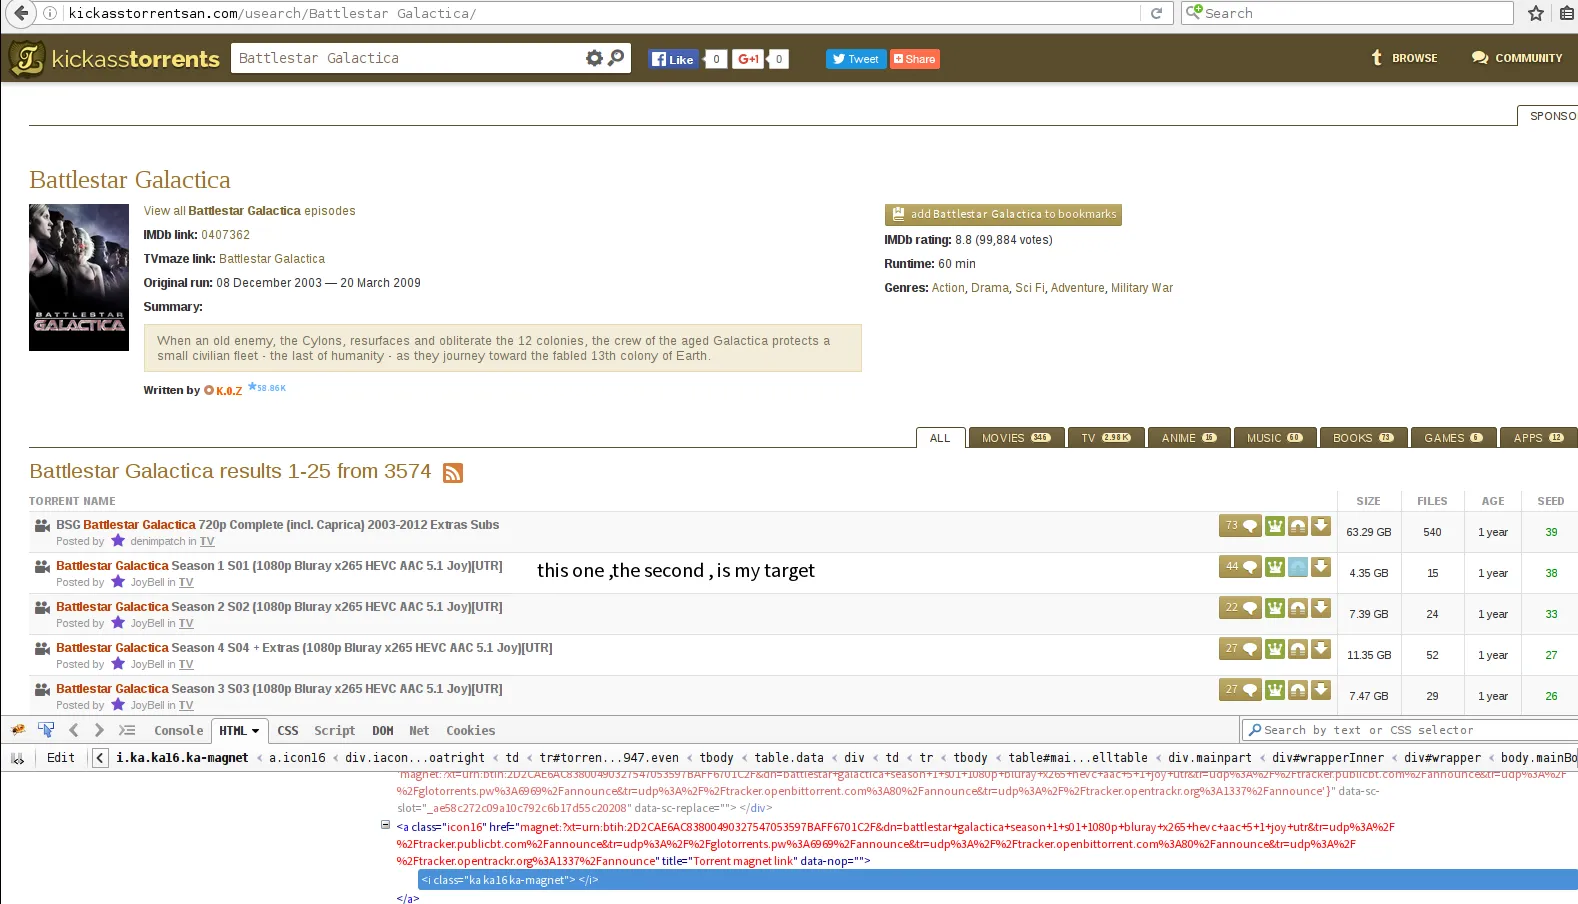Viewport: 1578px width, 904px height.
Task: Submit search with the magnifier icon
Action: pos(616,58)
